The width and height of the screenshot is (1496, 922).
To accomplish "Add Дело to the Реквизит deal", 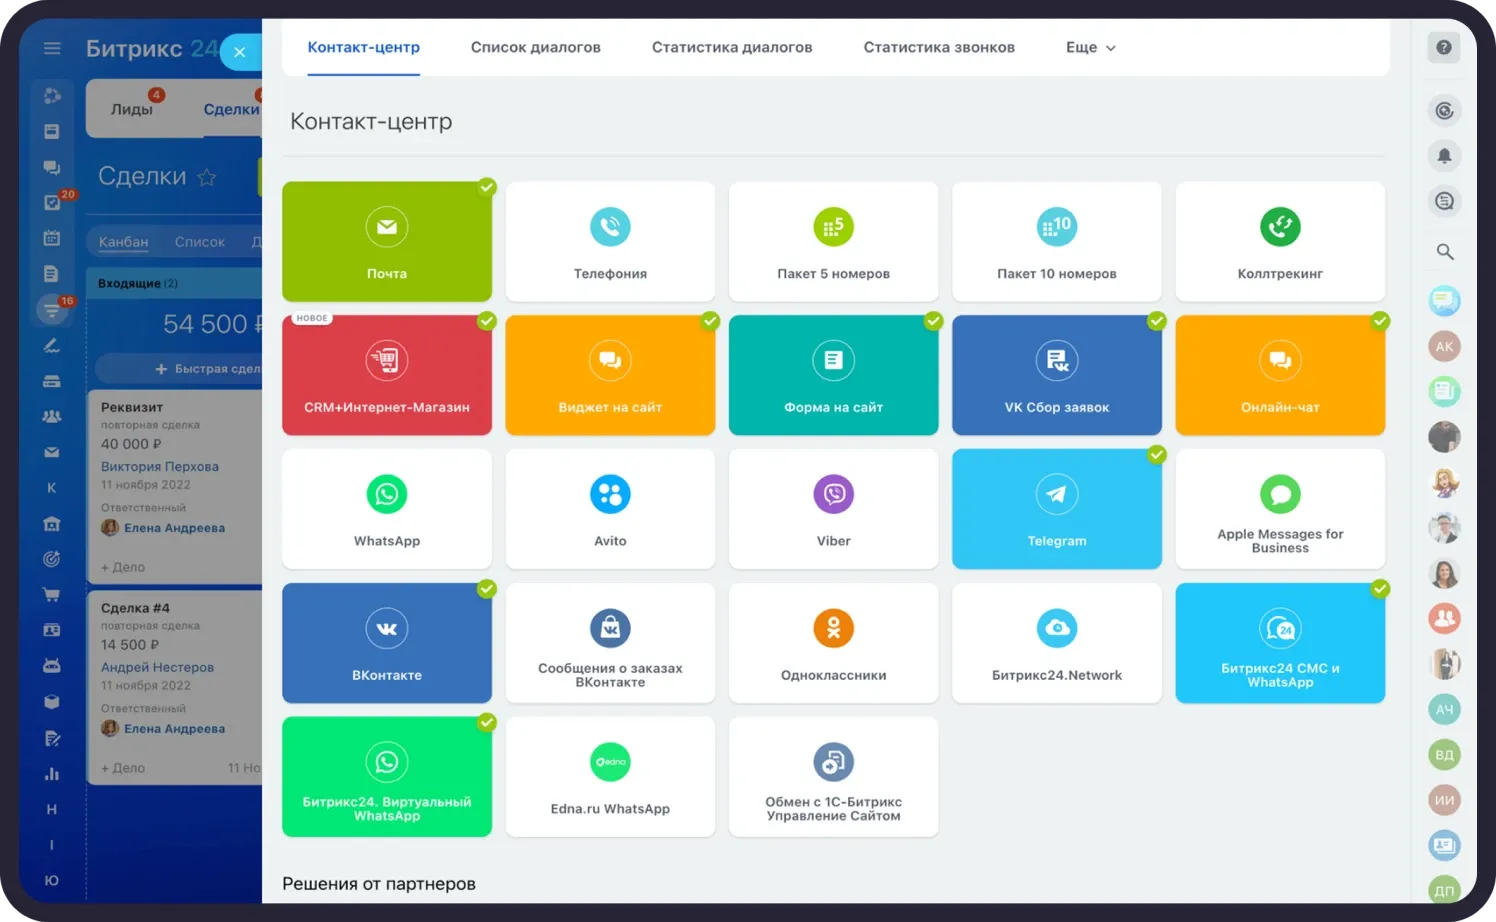I will [x=123, y=567].
